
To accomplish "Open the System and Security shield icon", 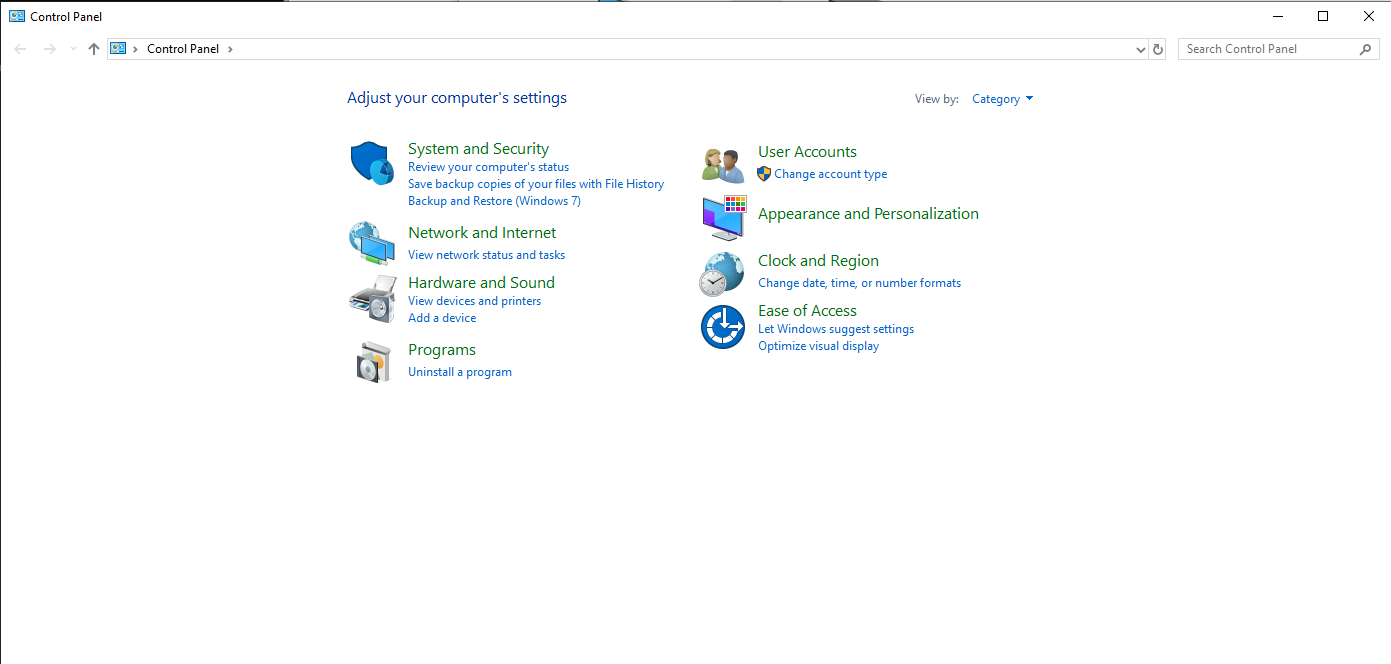I will (x=371, y=163).
